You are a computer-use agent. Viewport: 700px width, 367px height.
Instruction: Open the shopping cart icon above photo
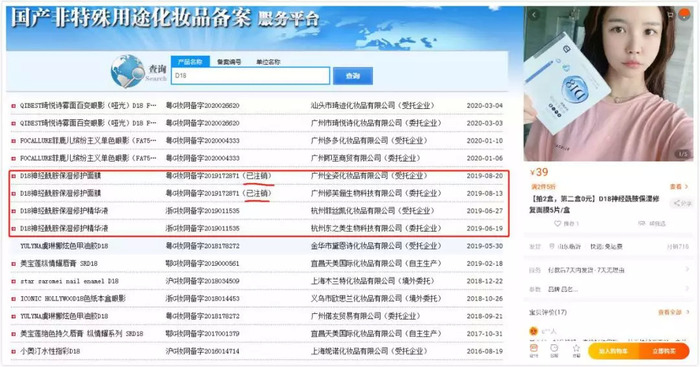(670, 15)
